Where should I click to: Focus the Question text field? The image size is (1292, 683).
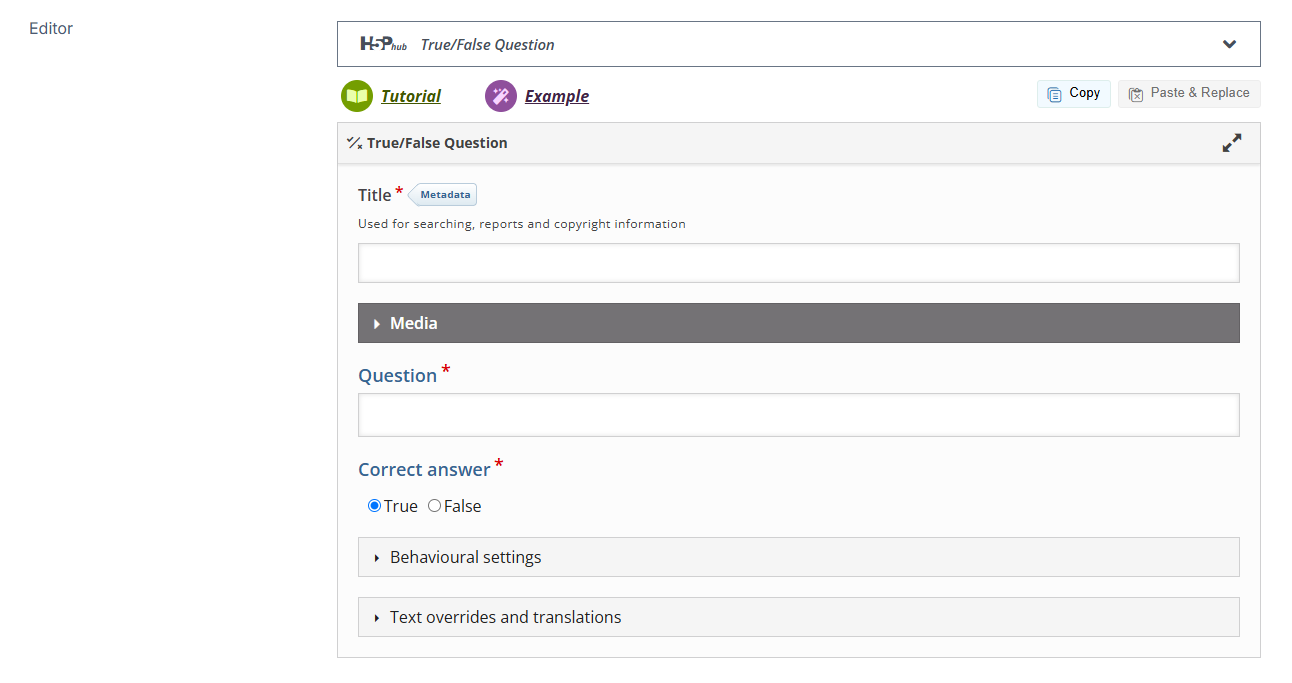799,414
